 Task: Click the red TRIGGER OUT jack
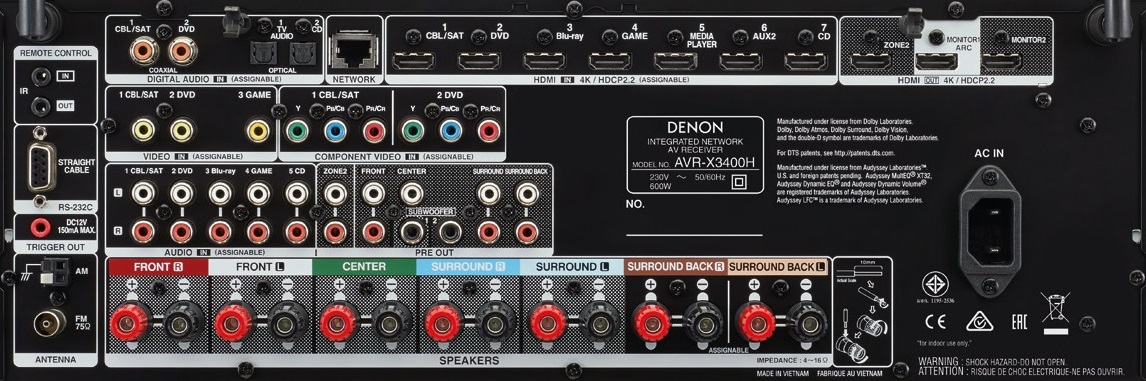(x=40, y=227)
